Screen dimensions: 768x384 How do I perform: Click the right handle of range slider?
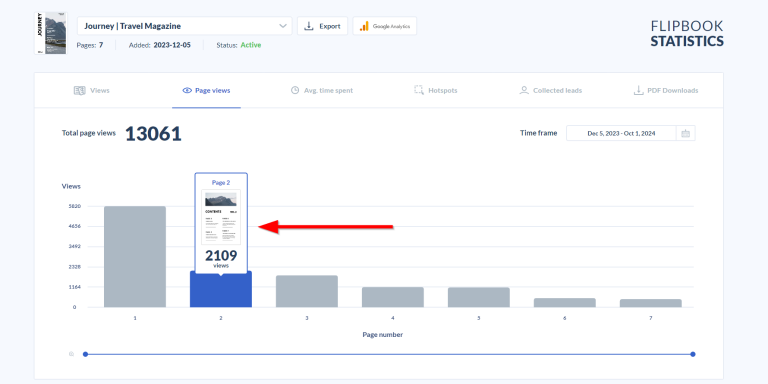pos(693,354)
